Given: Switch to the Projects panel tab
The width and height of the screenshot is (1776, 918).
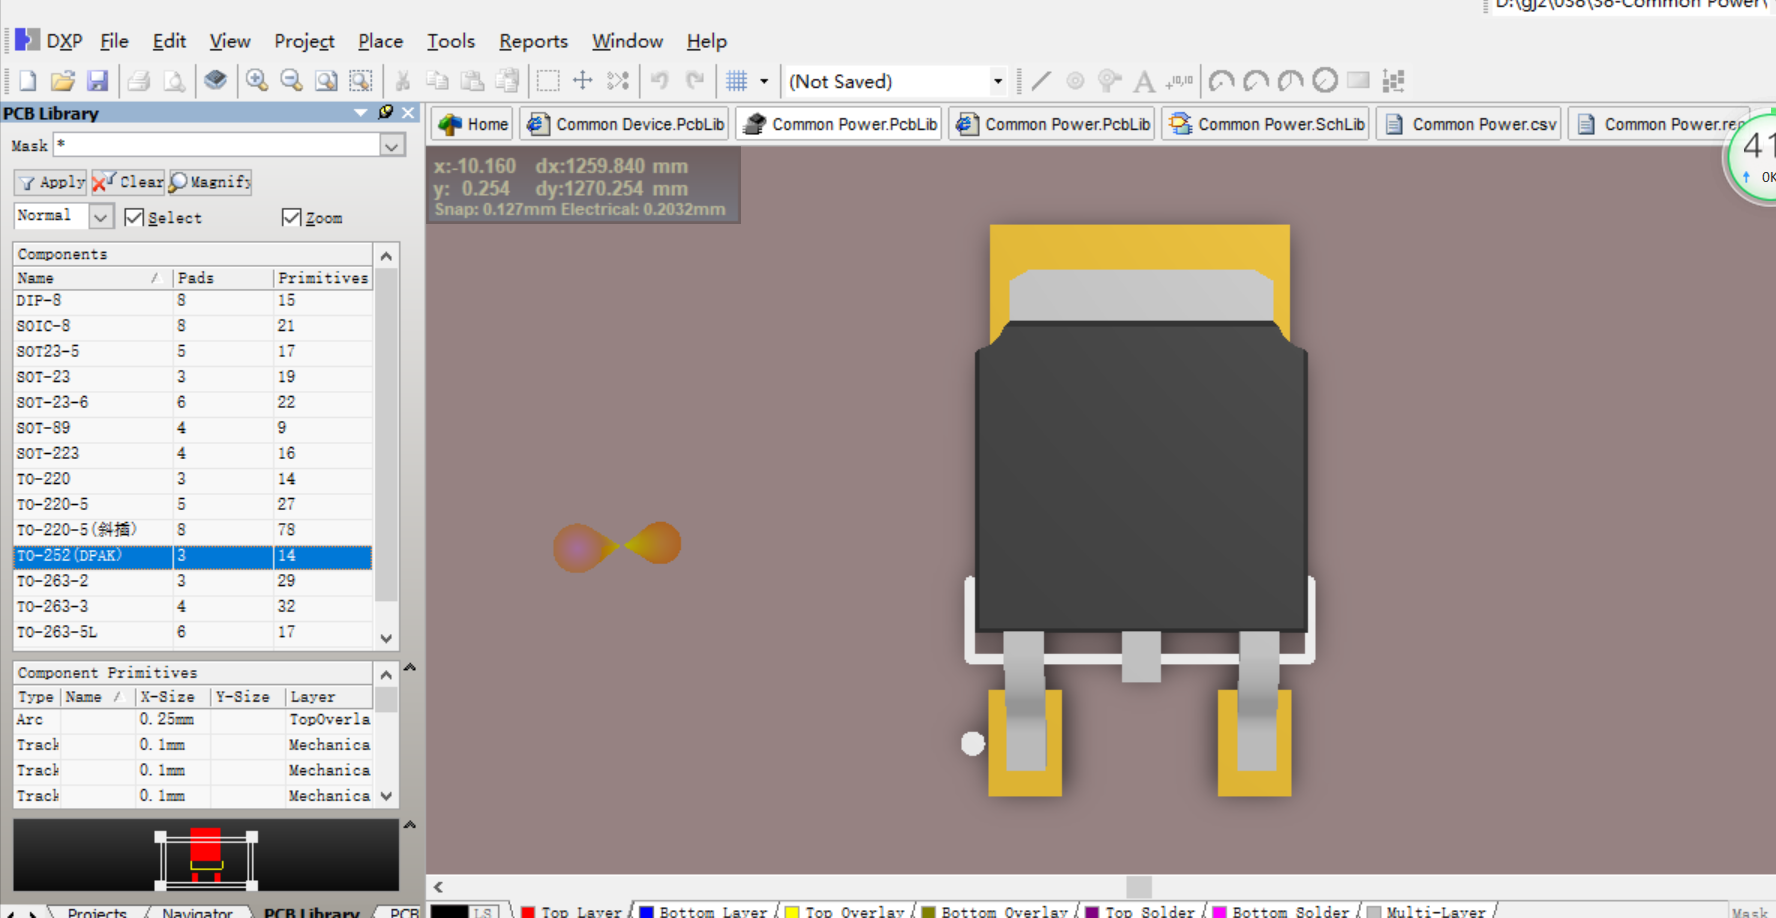Looking at the screenshot, I should pyautogui.click(x=97, y=912).
